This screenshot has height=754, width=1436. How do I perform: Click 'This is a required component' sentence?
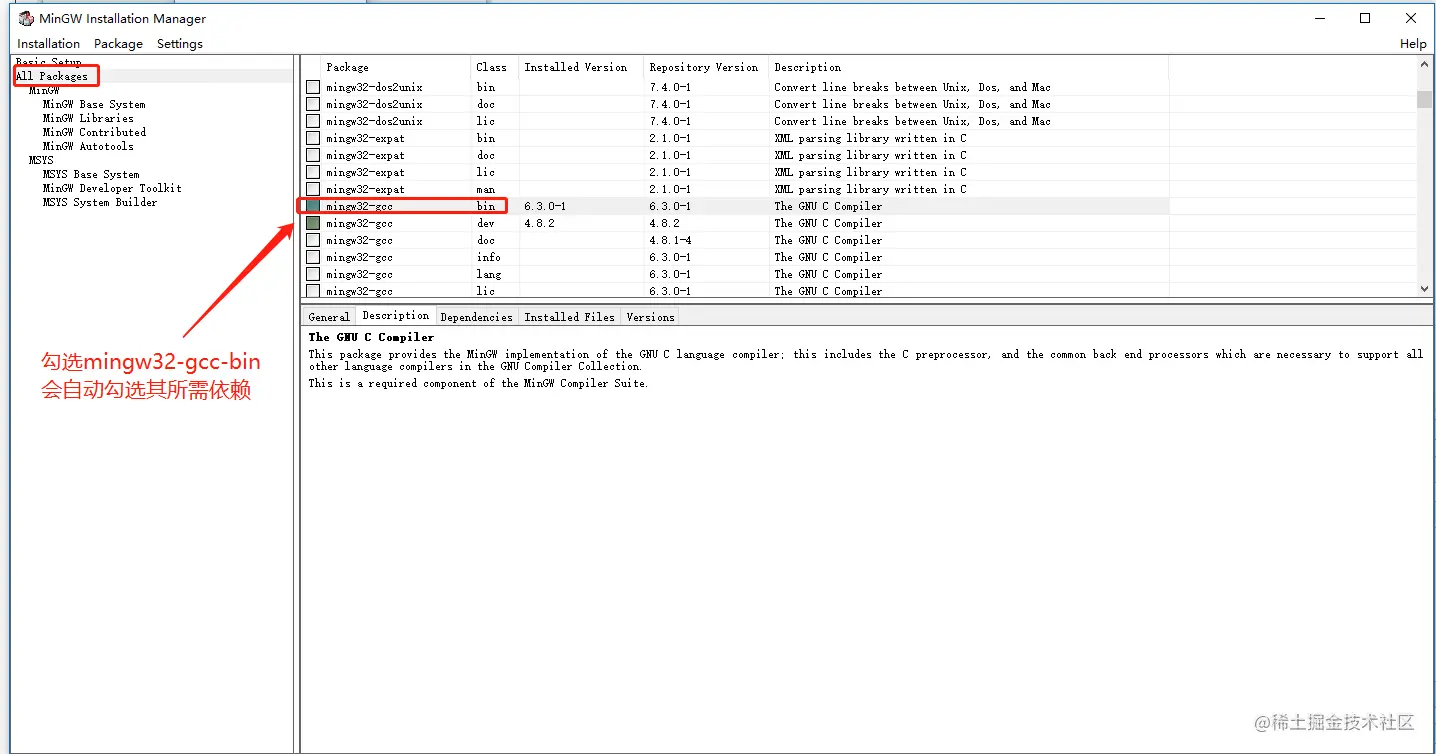[x=478, y=384]
